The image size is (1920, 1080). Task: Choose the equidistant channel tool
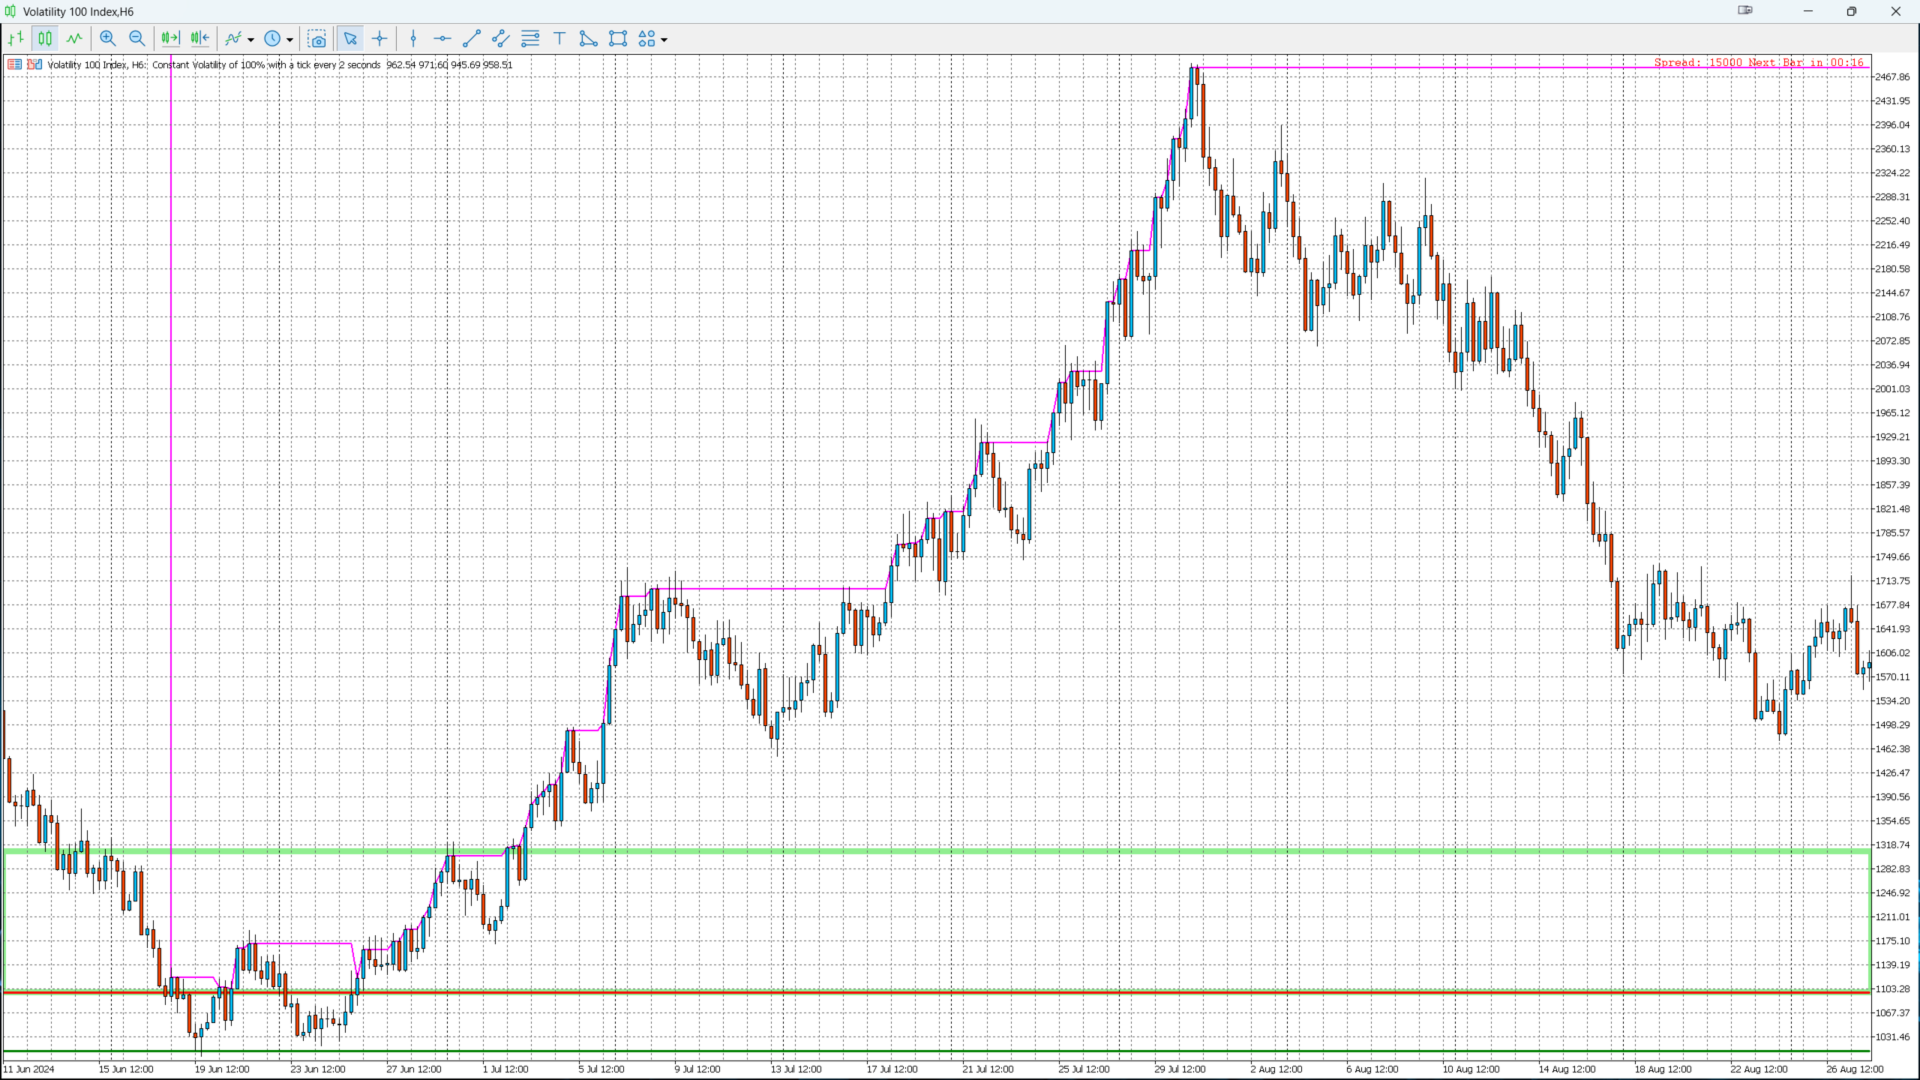pos(501,39)
